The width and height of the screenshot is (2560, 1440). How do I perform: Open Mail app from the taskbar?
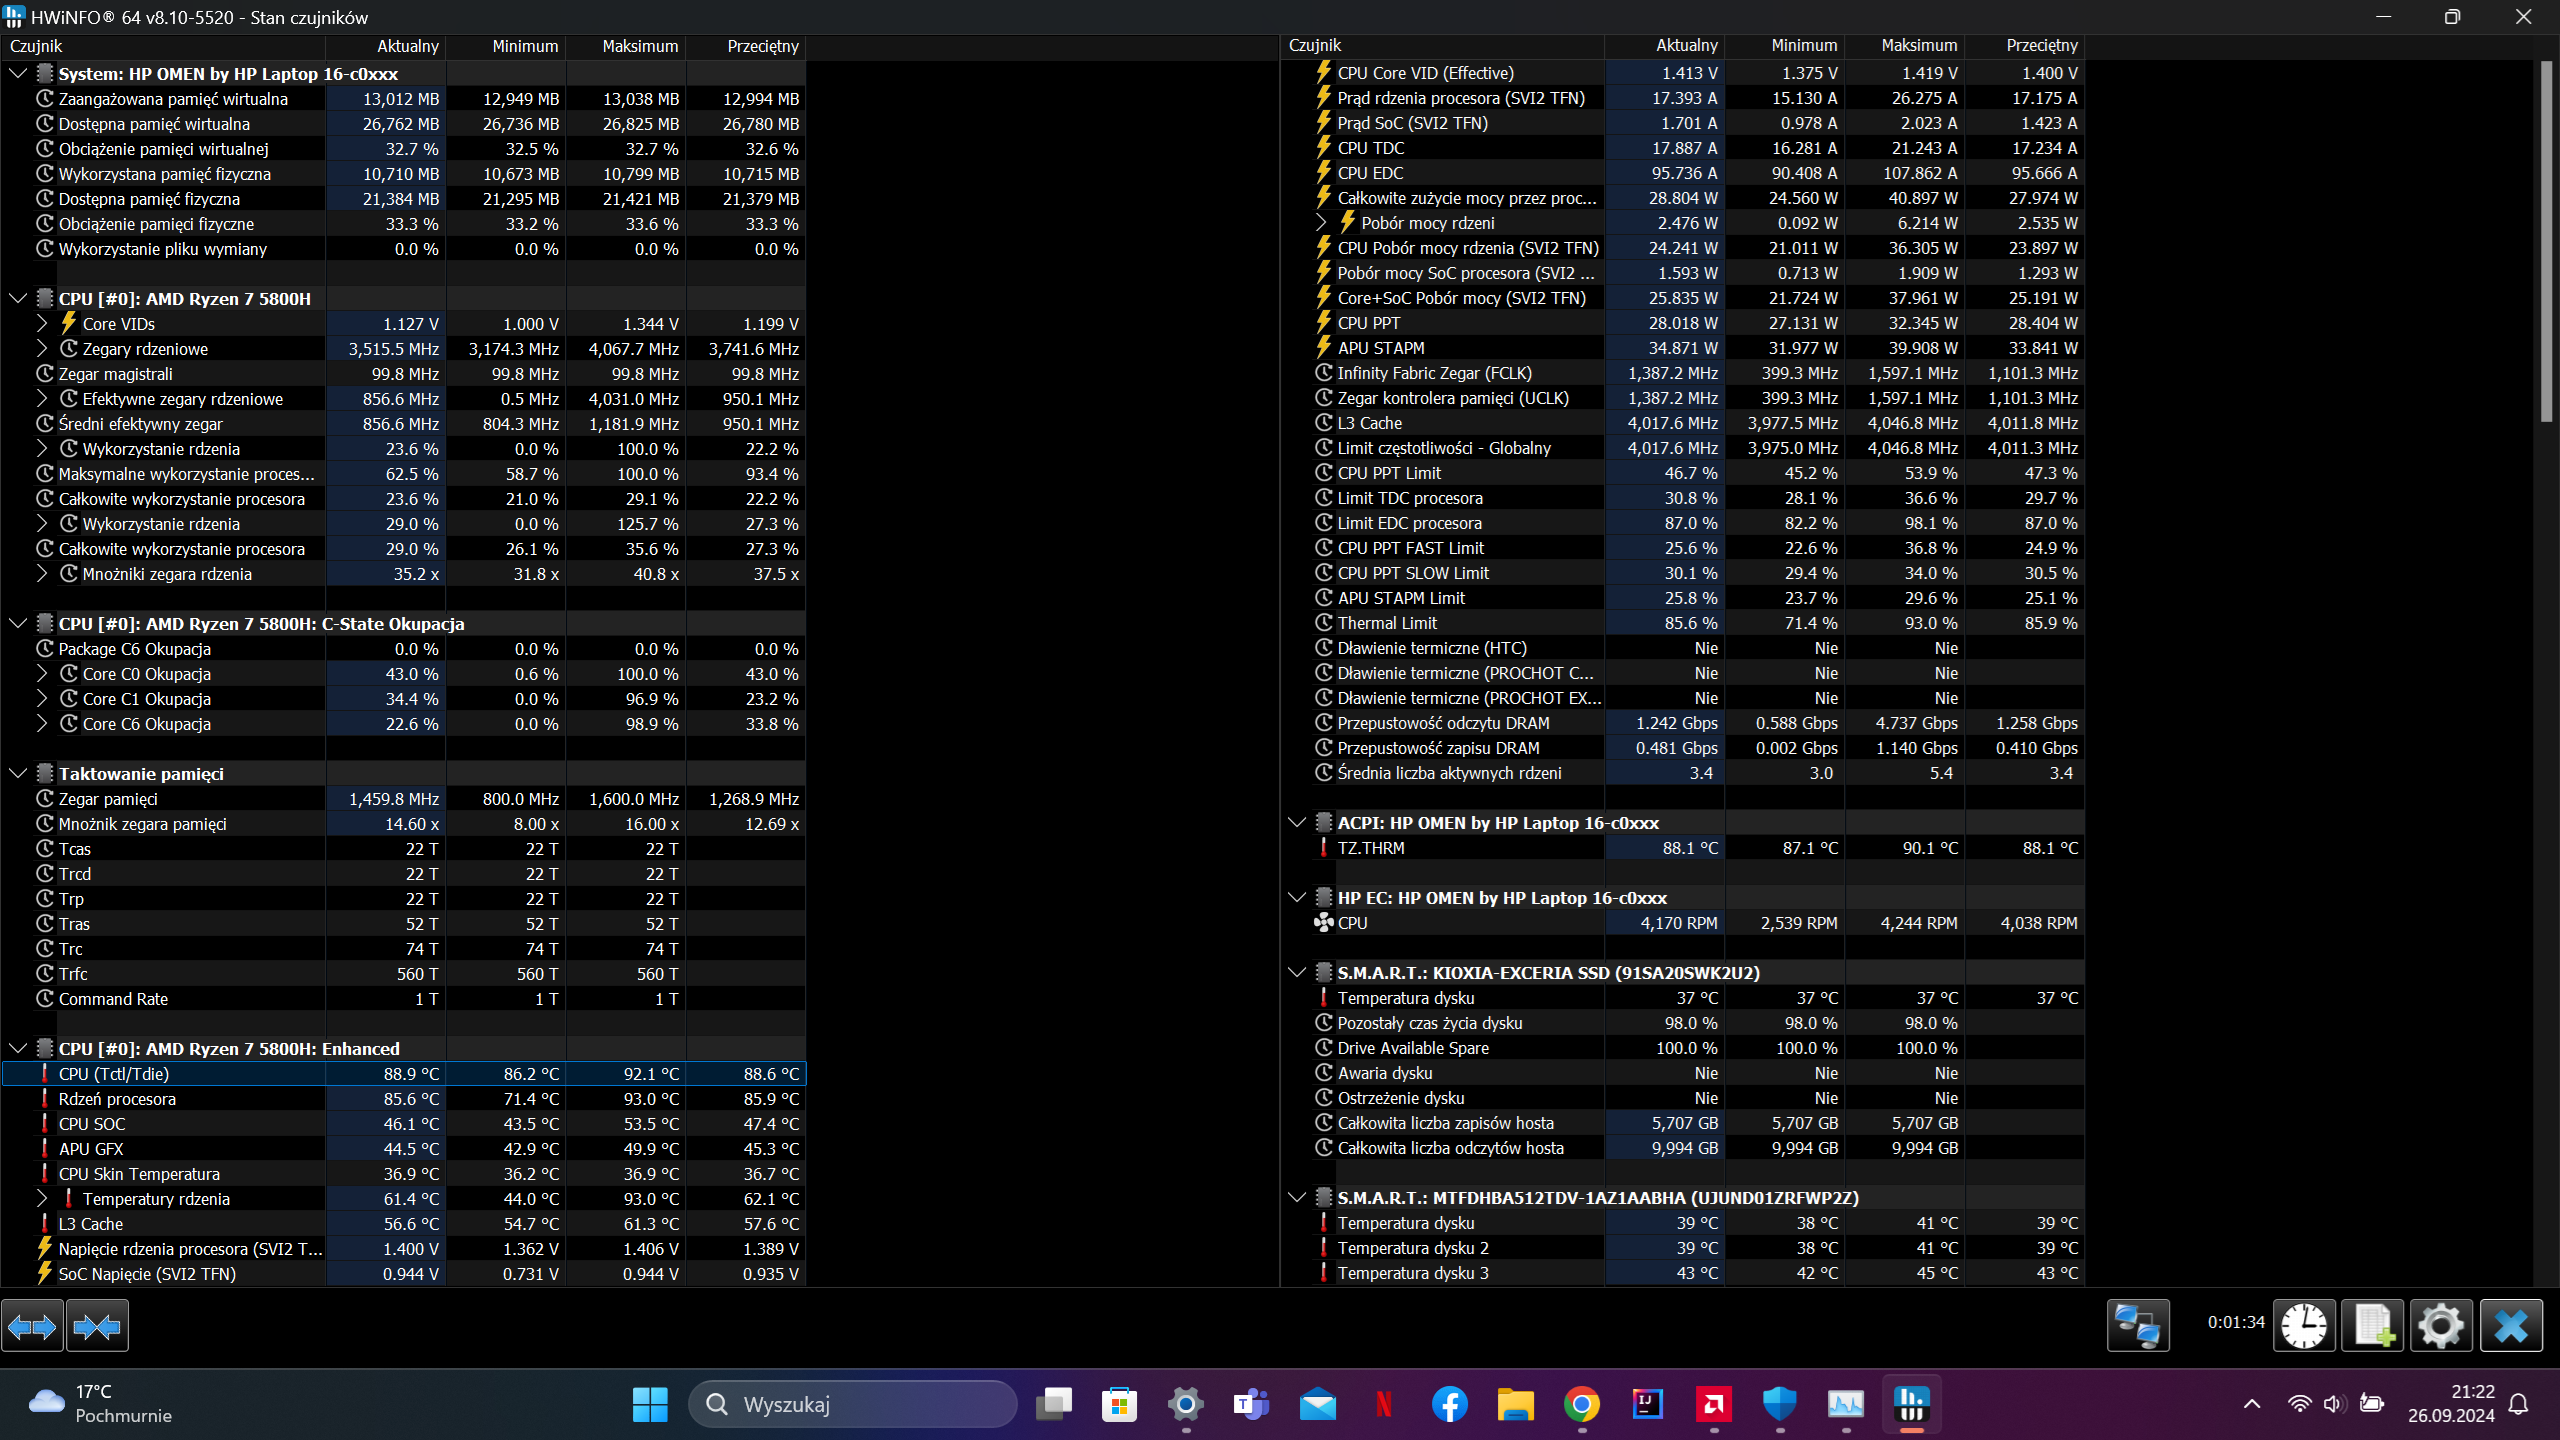pyautogui.click(x=1318, y=1404)
